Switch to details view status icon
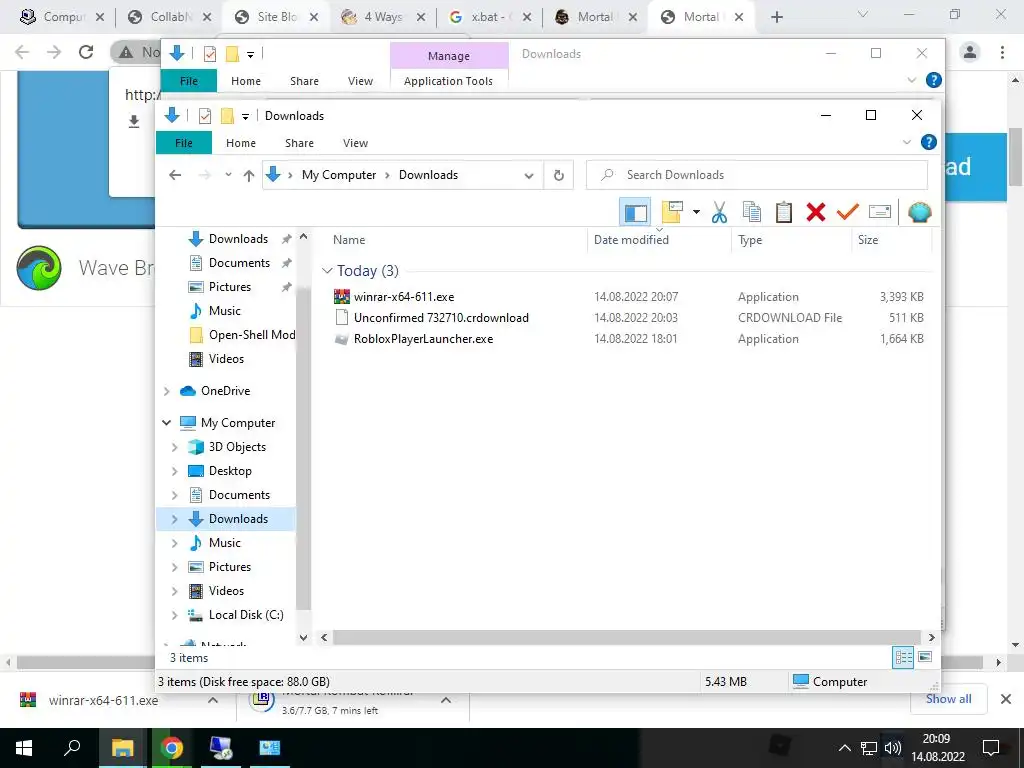The image size is (1024, 768). 903,657
